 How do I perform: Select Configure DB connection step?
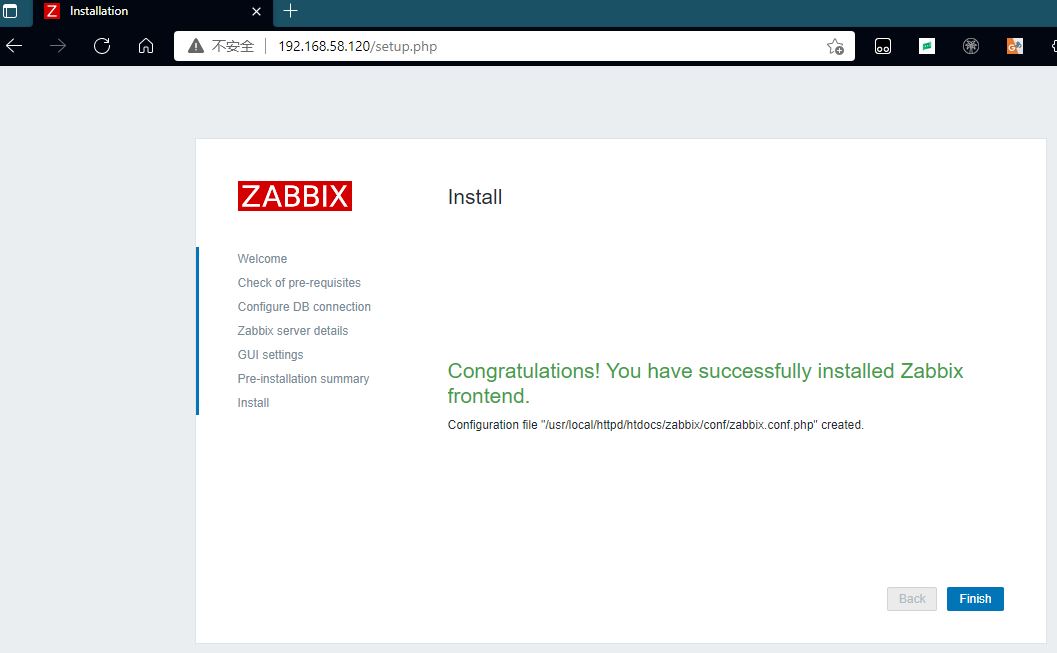(304, 307)
